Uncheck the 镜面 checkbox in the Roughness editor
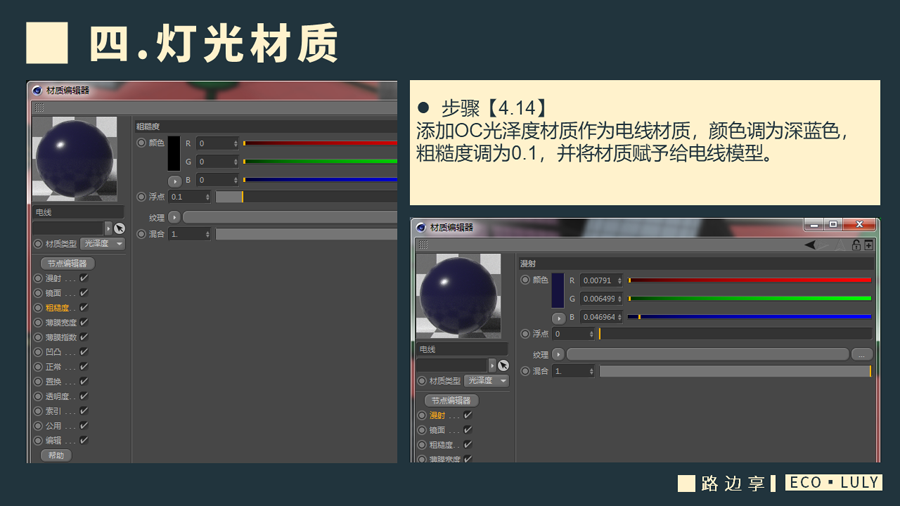This screenshot has width=900, height=506. click(x=84, y=293)
